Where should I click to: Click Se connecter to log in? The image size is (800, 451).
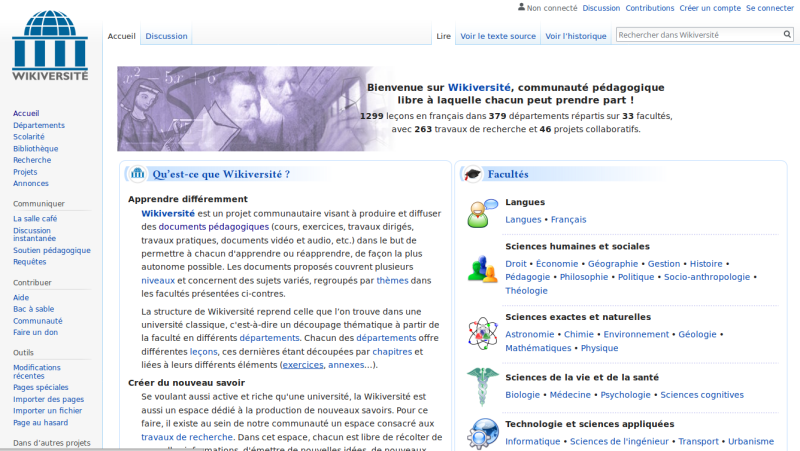769,8
